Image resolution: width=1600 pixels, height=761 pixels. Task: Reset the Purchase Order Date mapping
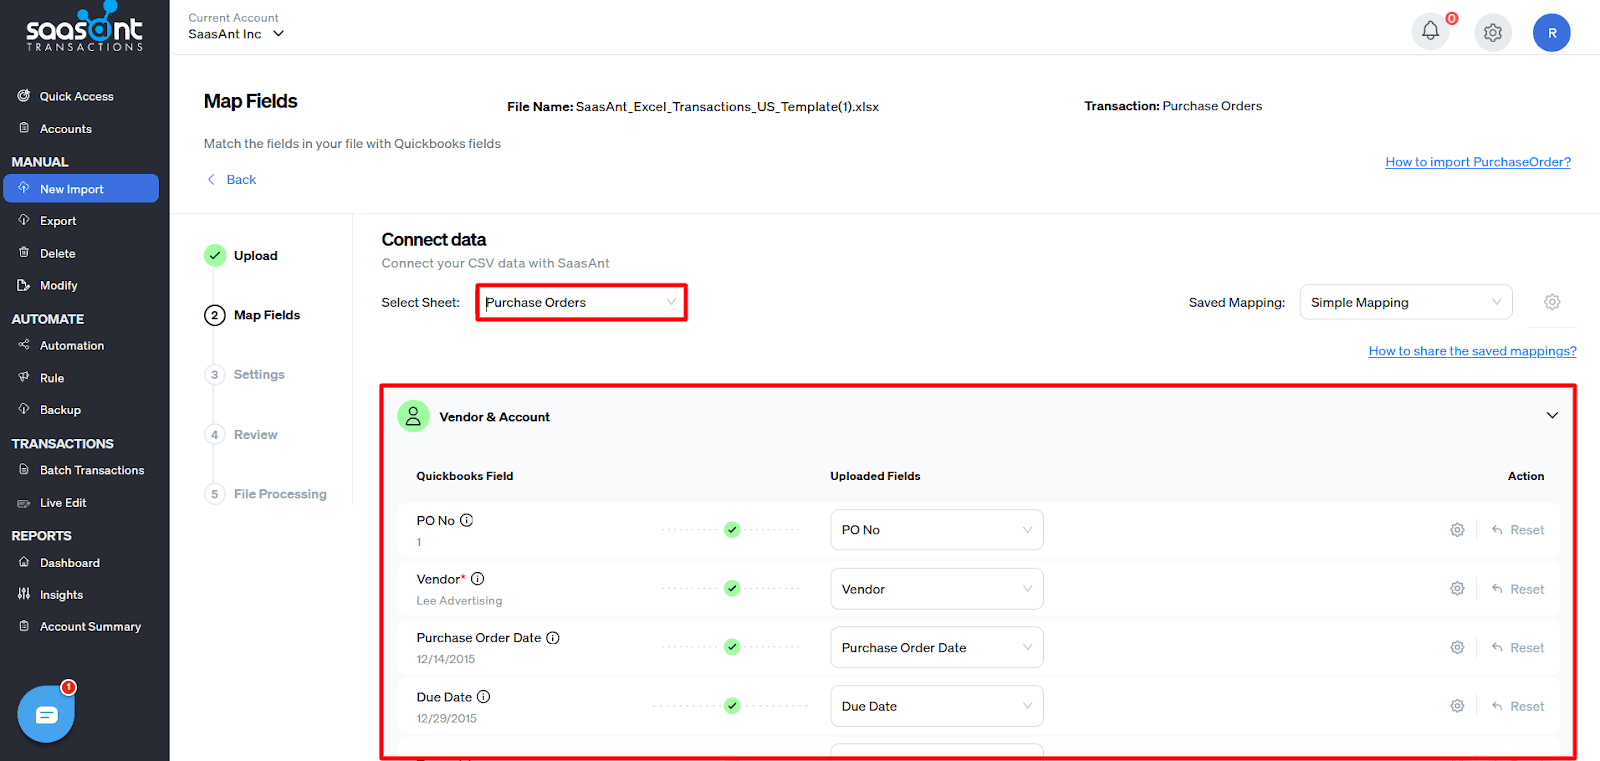pyautogui.click(x=1518, y=648)
